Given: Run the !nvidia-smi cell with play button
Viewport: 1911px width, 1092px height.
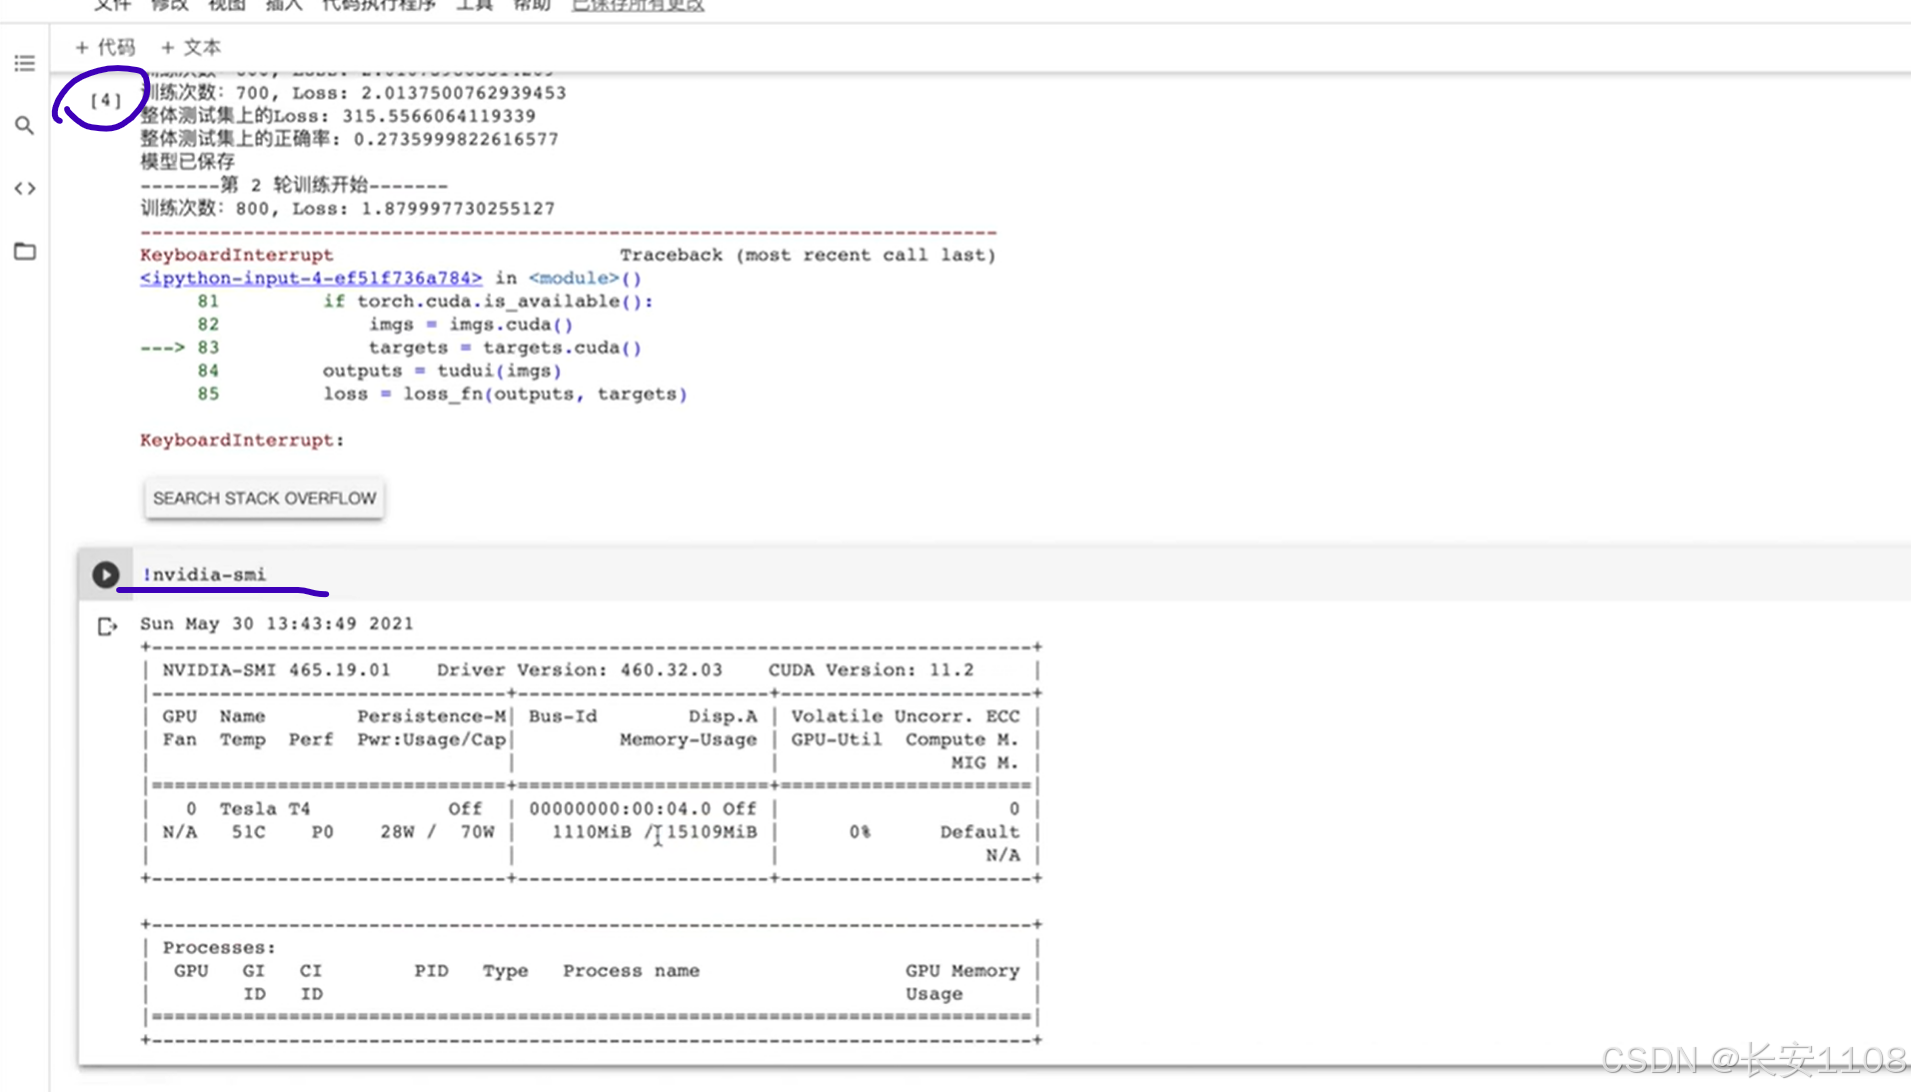Looking at the screenshot, I should pyautogui.click(x=106, y=575).
